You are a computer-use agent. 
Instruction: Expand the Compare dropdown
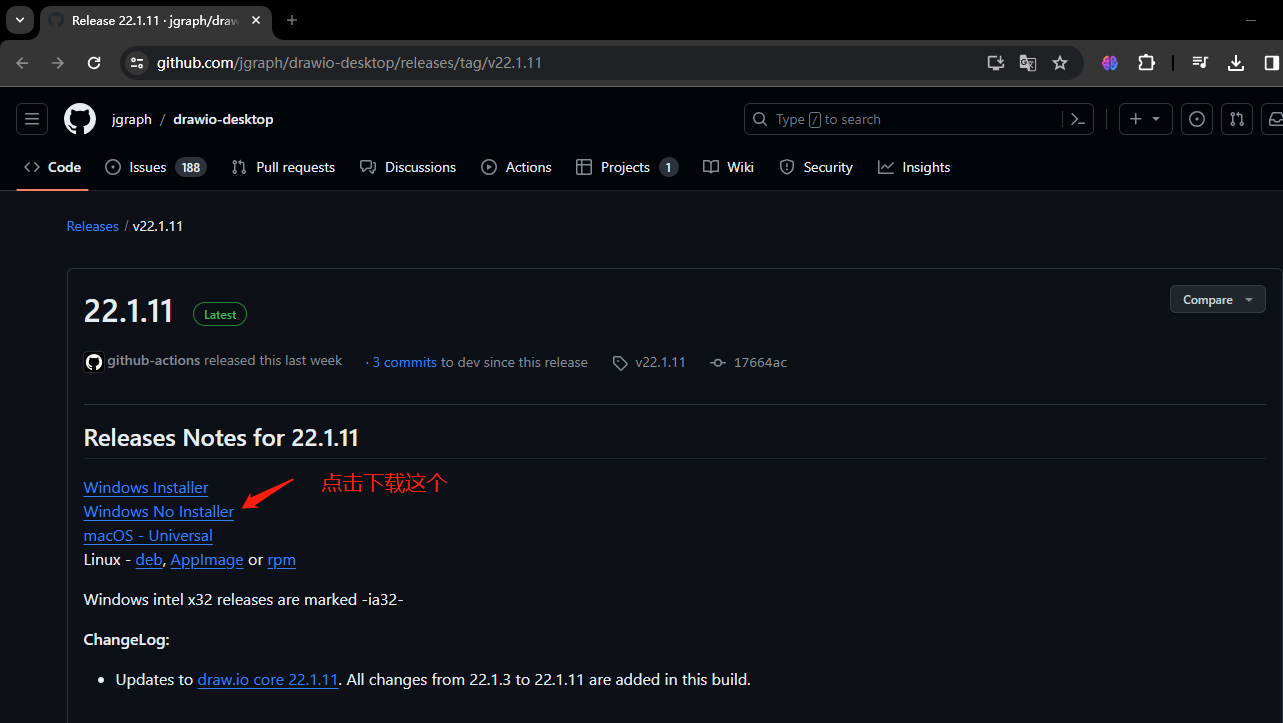(x=1217, y=300)
